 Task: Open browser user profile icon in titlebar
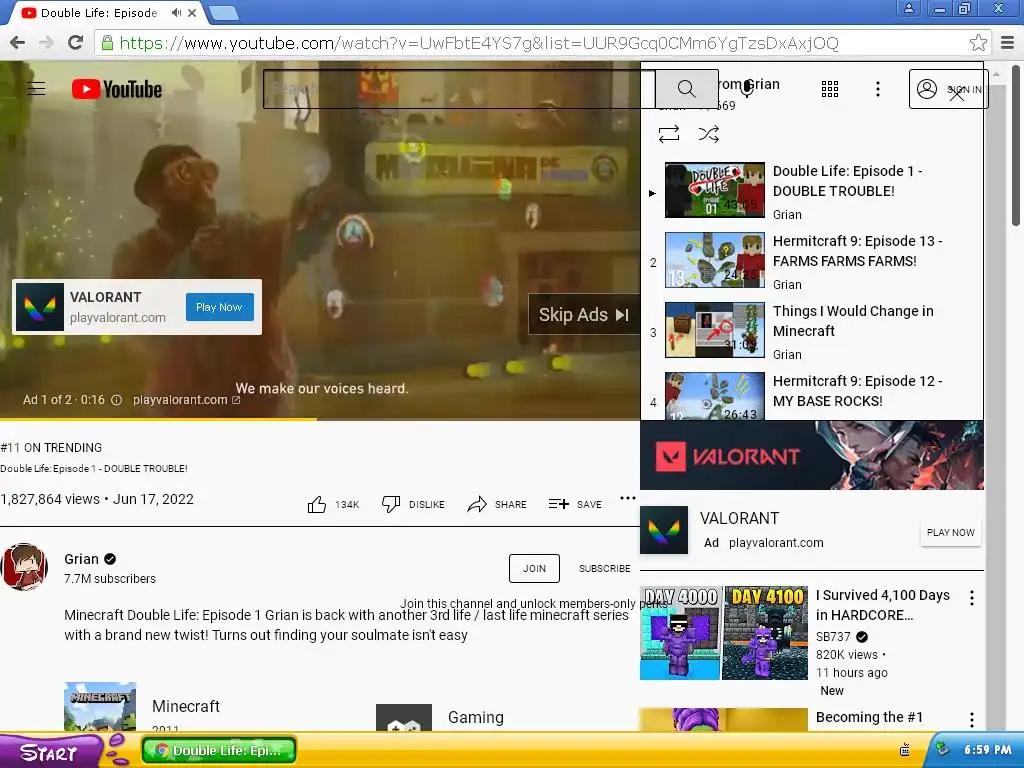[x=908, y=8]
